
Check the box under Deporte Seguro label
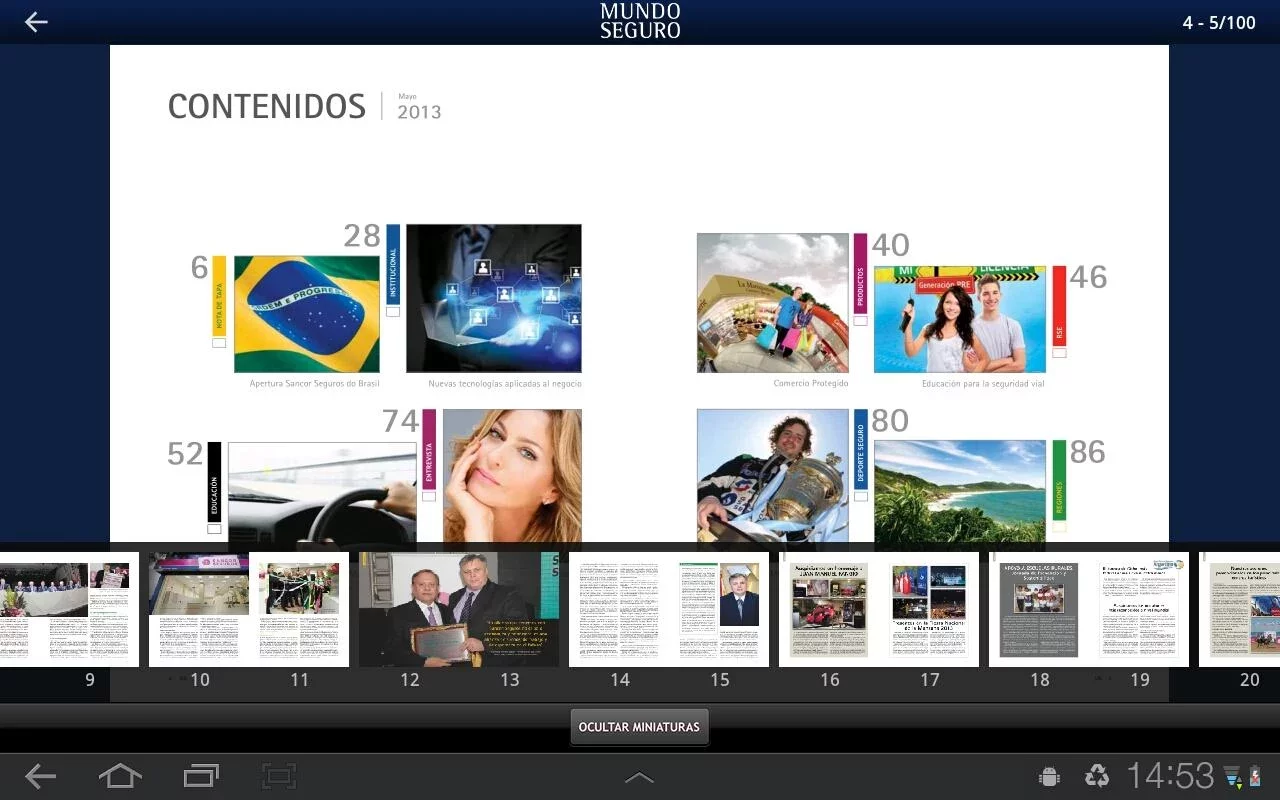(x=861, y=496)
